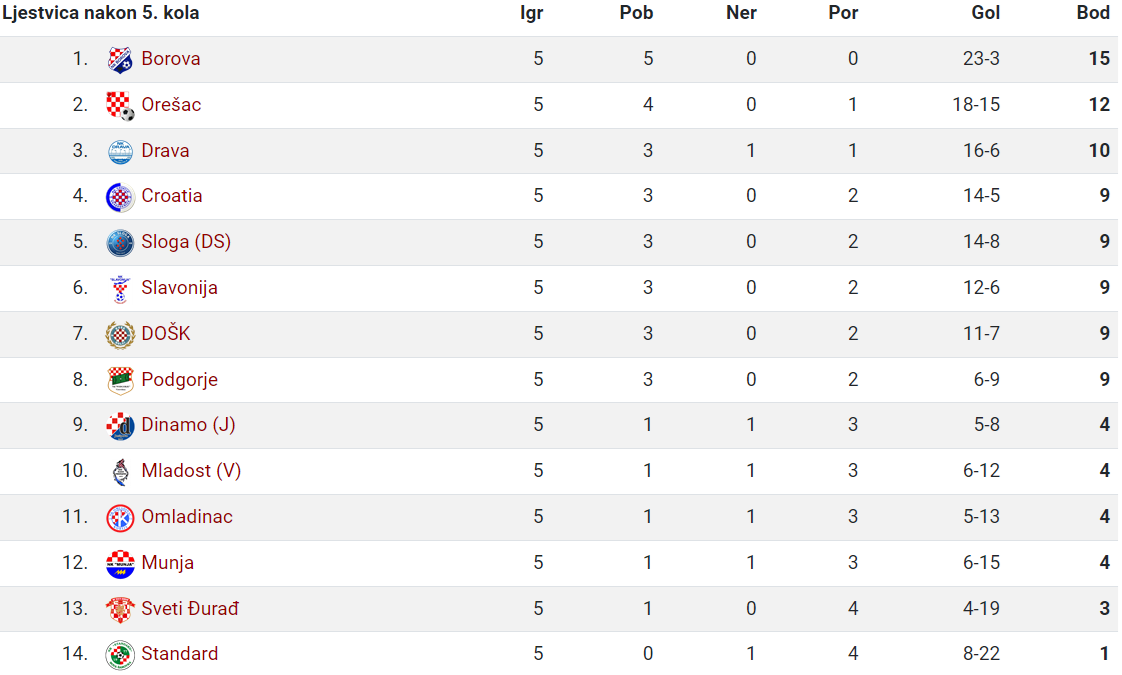Screen dimensions: 1122x675
Task: Click the Borova club crest icon
Action: point(119,59)
